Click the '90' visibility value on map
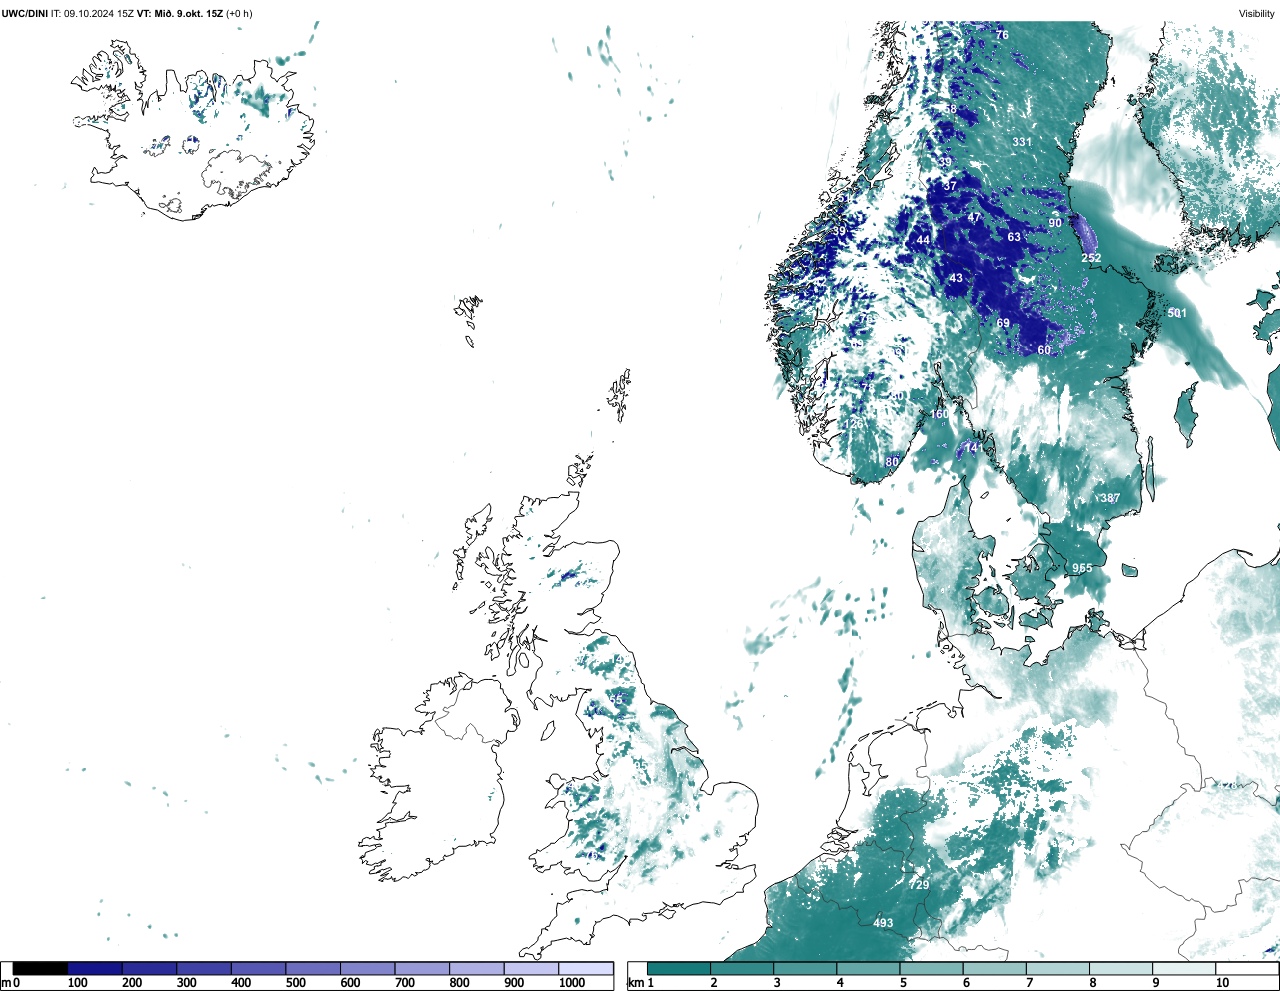The height and width of the screenshot is (991, 1280). 1055,223
